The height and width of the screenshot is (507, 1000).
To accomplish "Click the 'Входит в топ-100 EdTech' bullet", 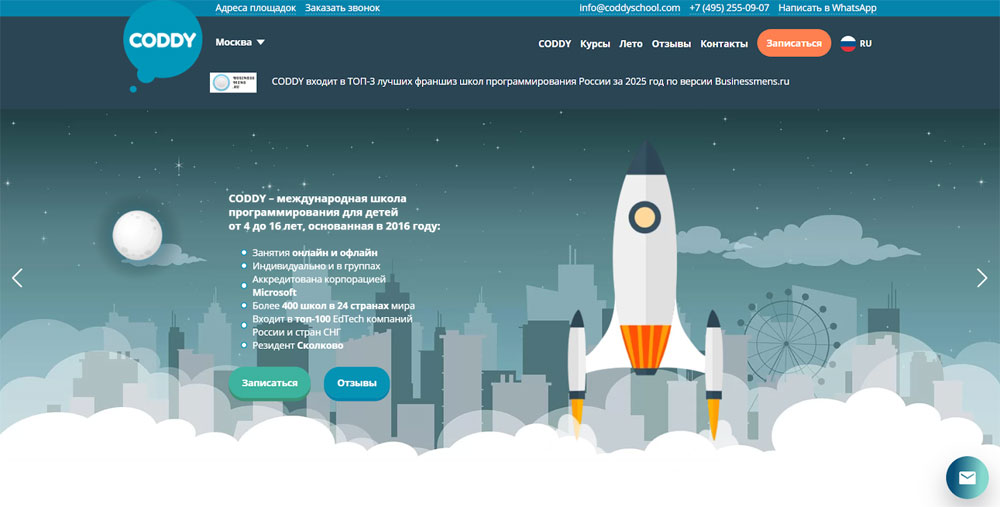I will click(332, 325).
